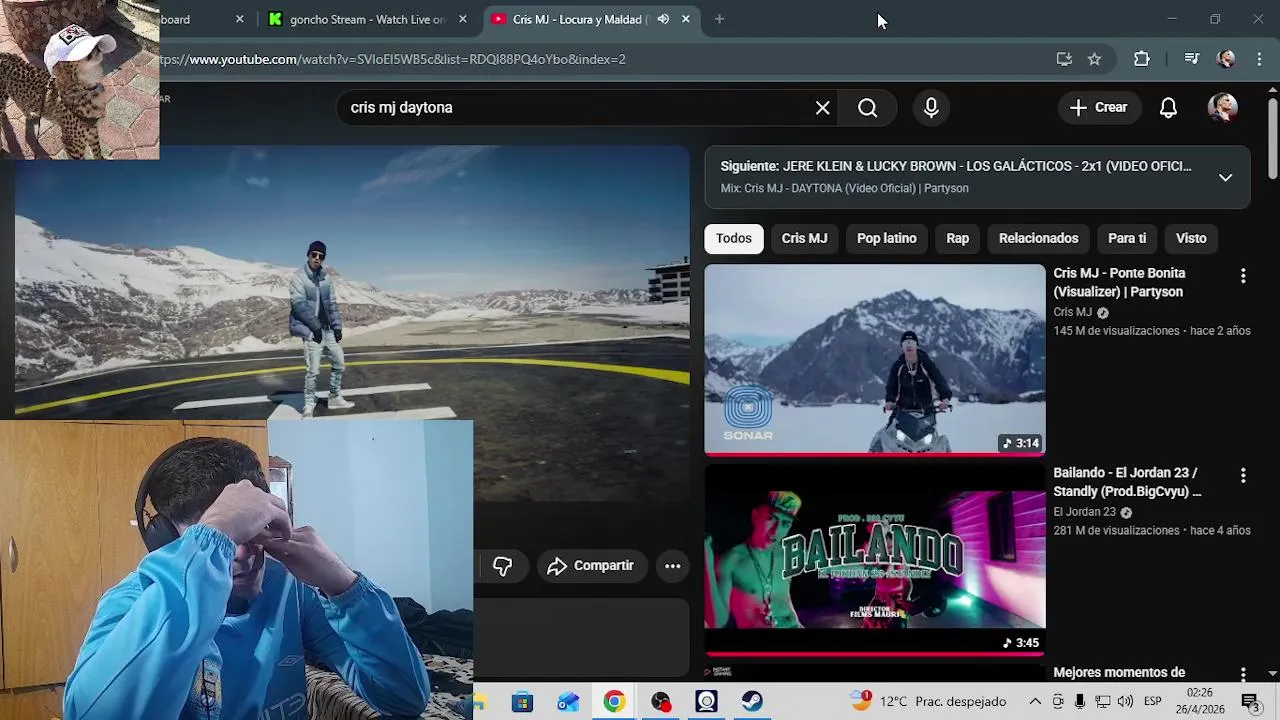Switch to Chrome on taskbar
The image size is (1280, 720).
tap(614, 702)
